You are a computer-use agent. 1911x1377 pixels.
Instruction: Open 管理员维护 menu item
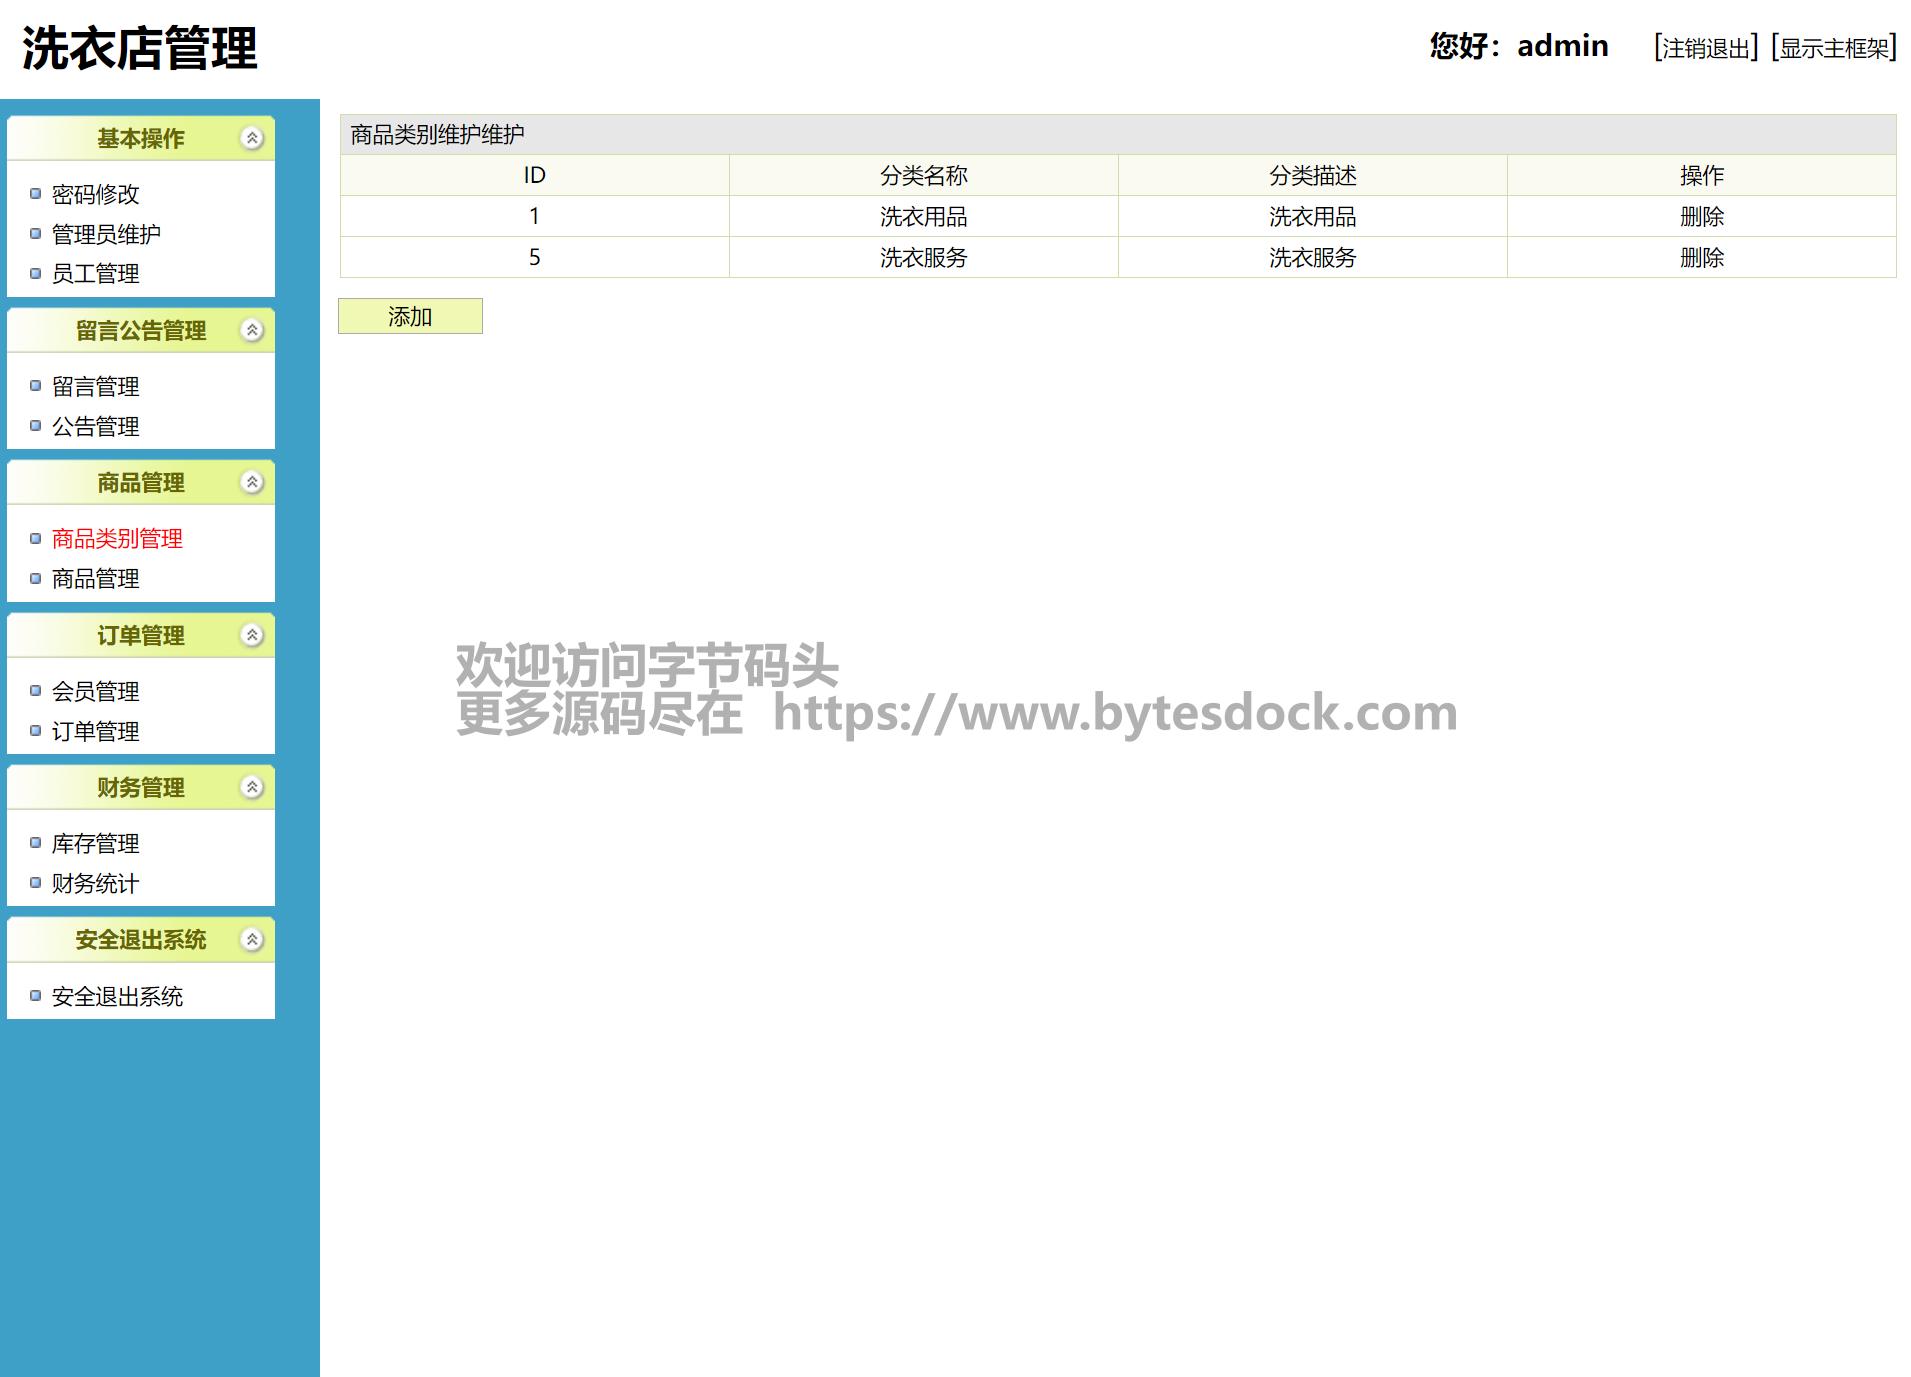tap(106, 234)
